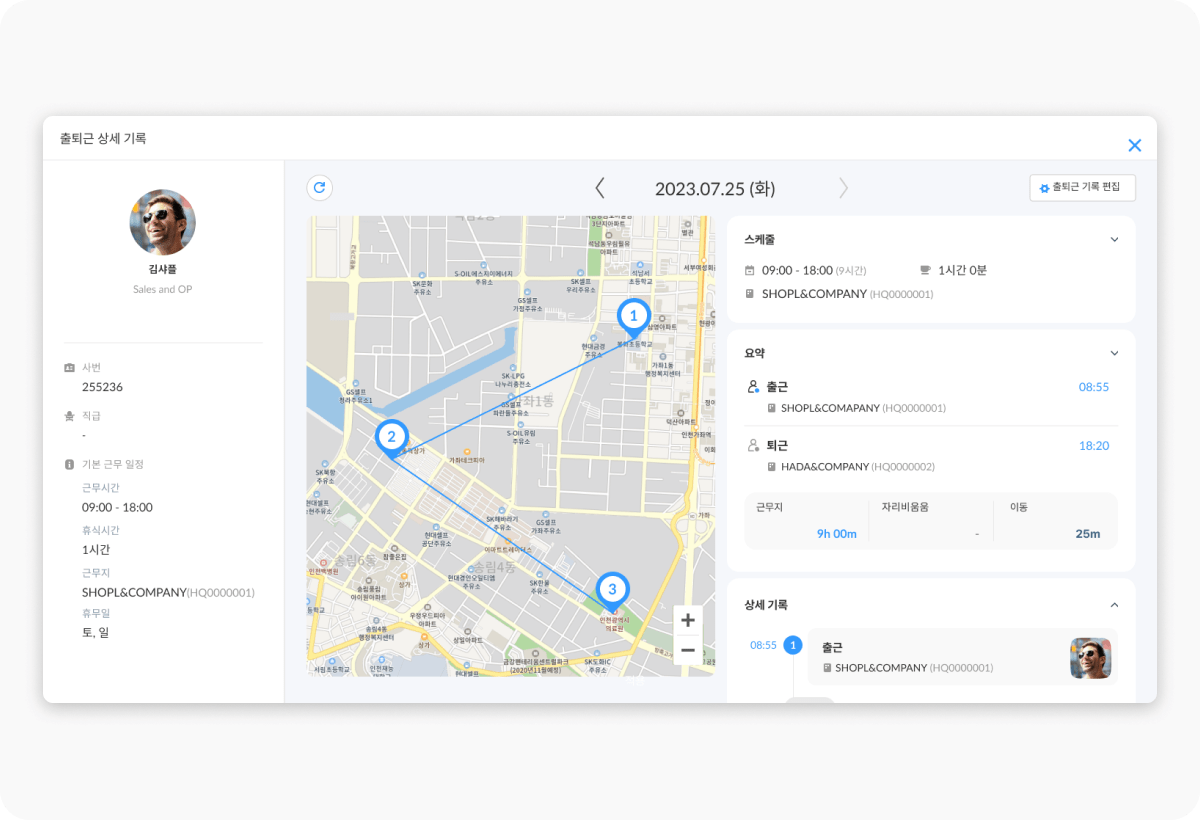
Task: Click the 기본 근무 일정 info icon
Action: 69,464
